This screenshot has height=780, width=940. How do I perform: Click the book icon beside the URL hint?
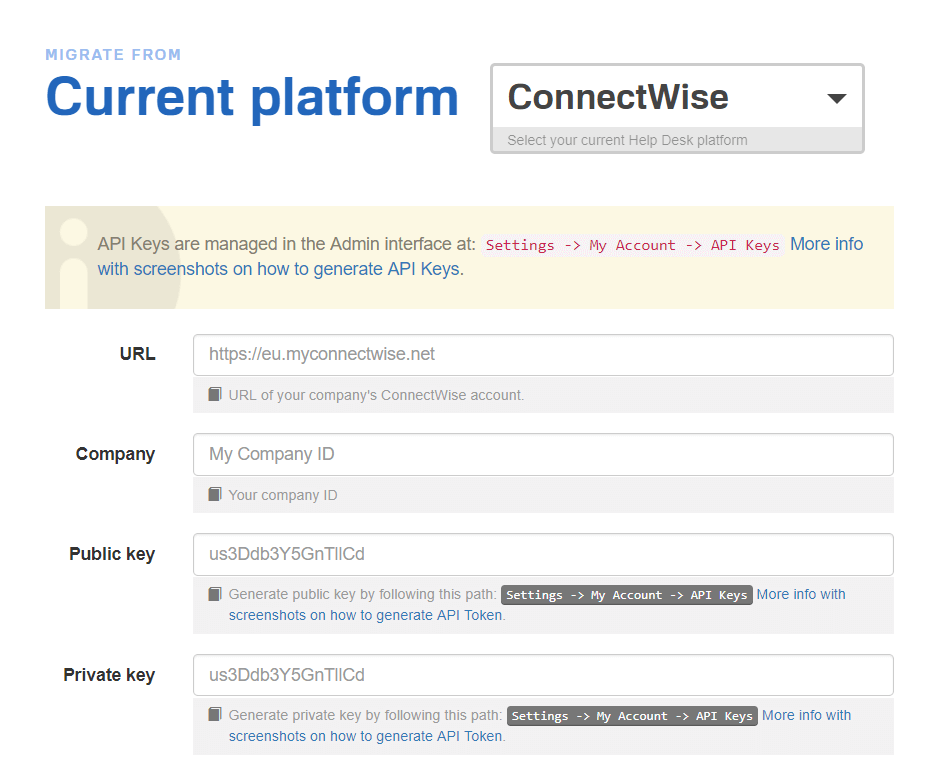[x=215, y=394]
